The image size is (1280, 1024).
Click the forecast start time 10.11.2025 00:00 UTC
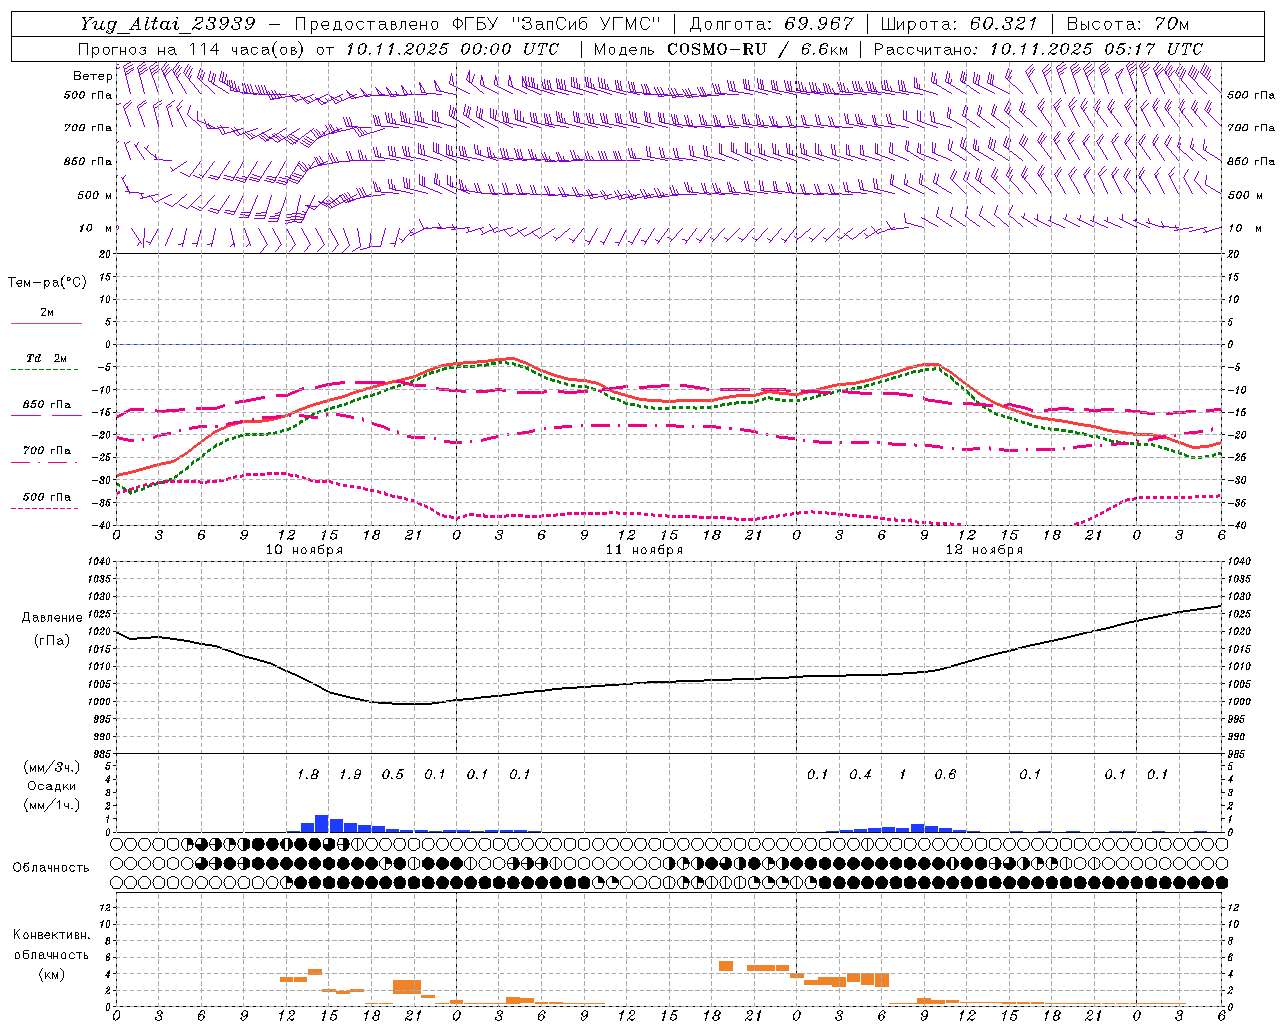(452, 49)
